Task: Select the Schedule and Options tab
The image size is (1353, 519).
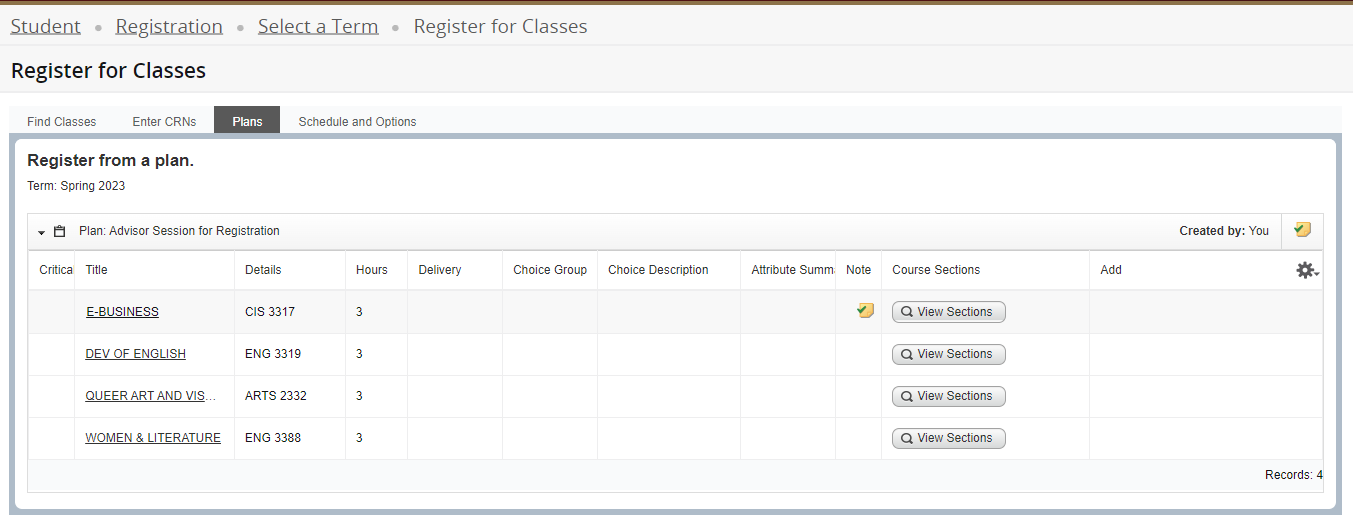Action: pos(357,122)
